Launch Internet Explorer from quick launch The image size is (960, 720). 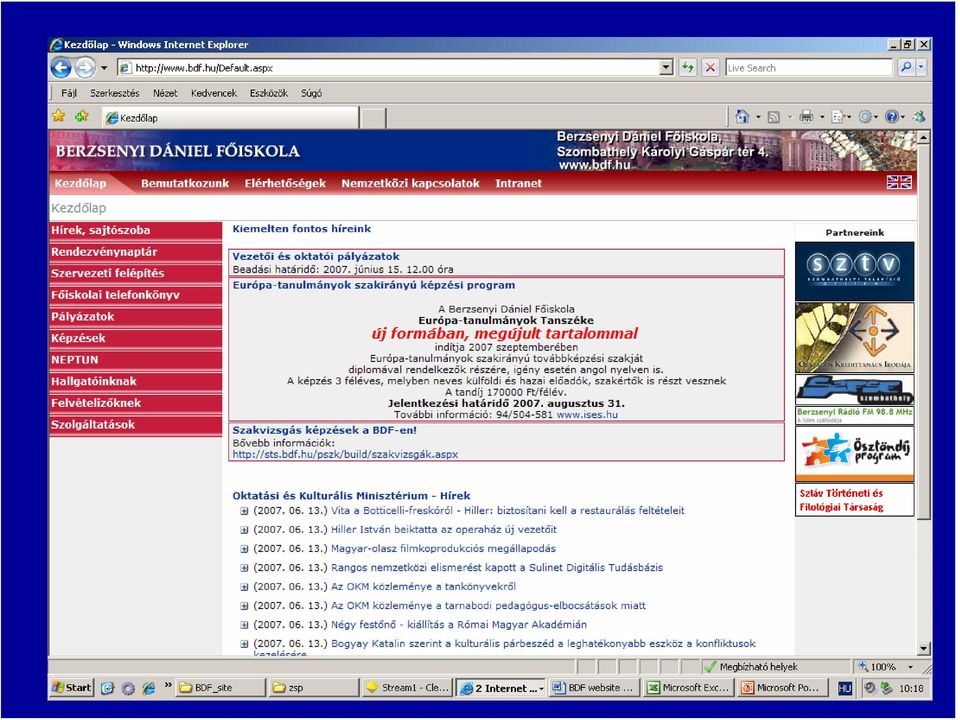(148, 688)
